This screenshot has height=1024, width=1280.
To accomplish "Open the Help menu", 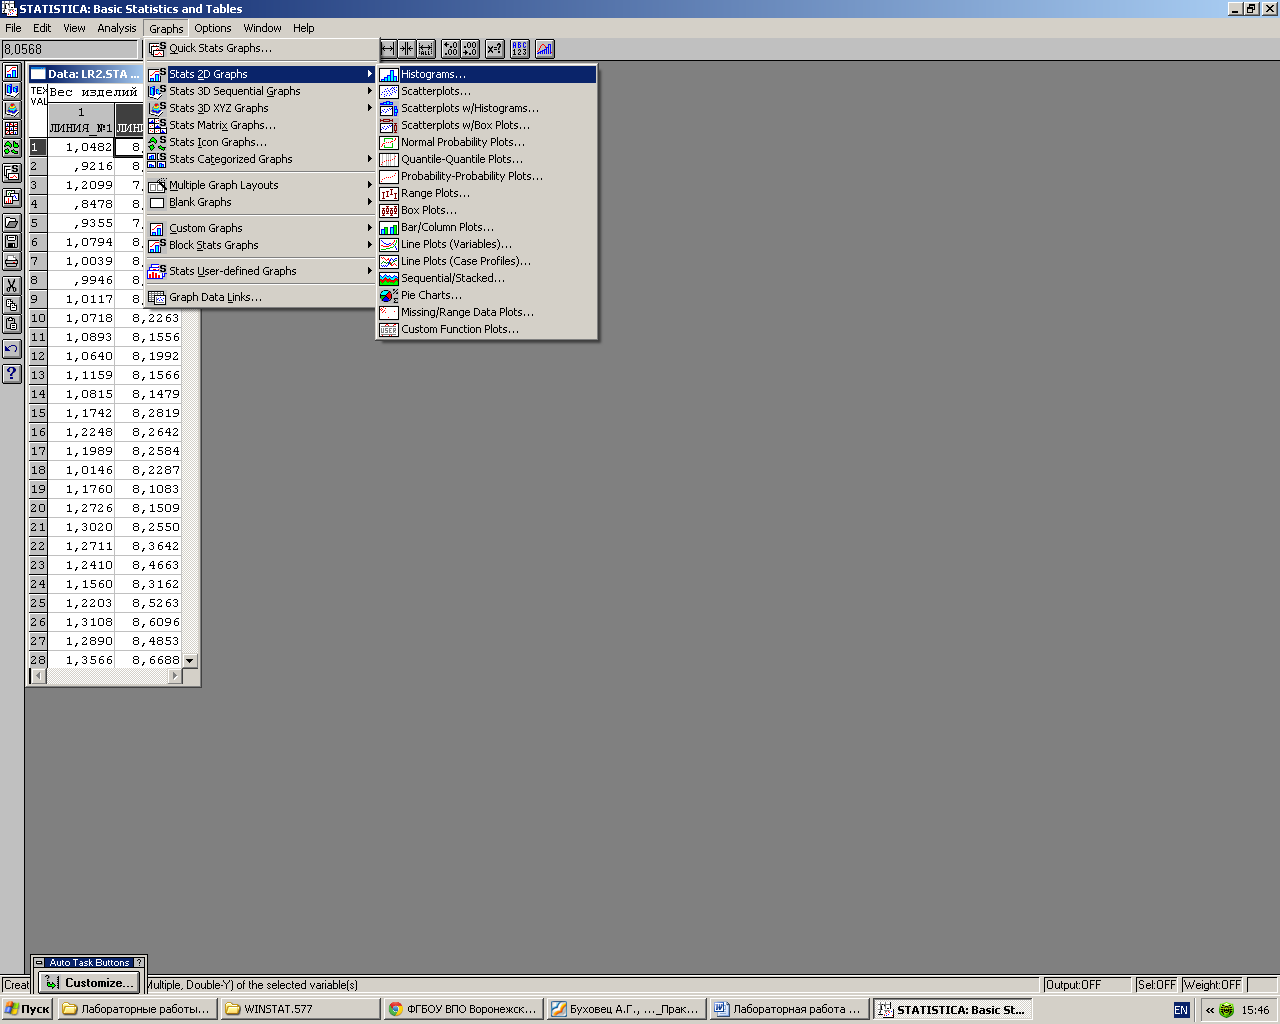I will pos(304,28).
